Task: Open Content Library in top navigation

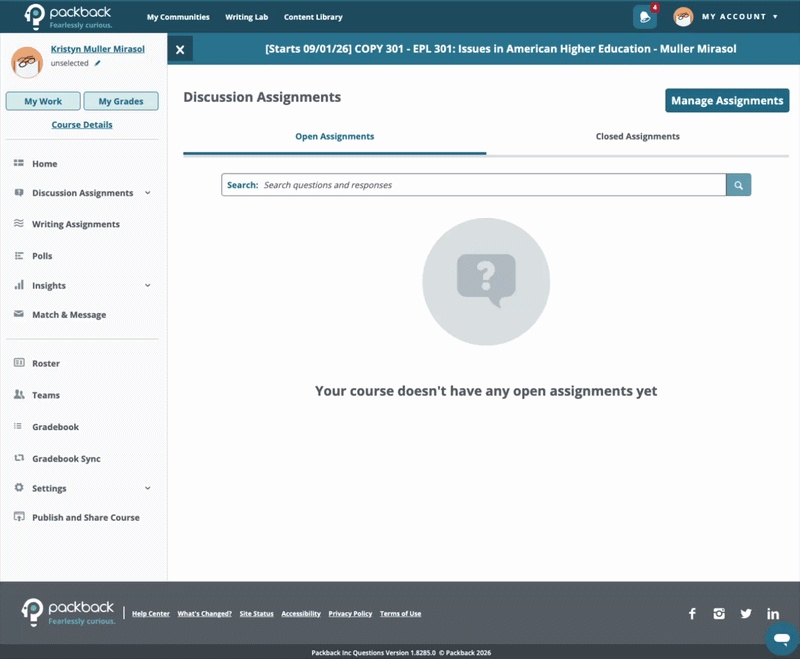Action: (313, 17)
